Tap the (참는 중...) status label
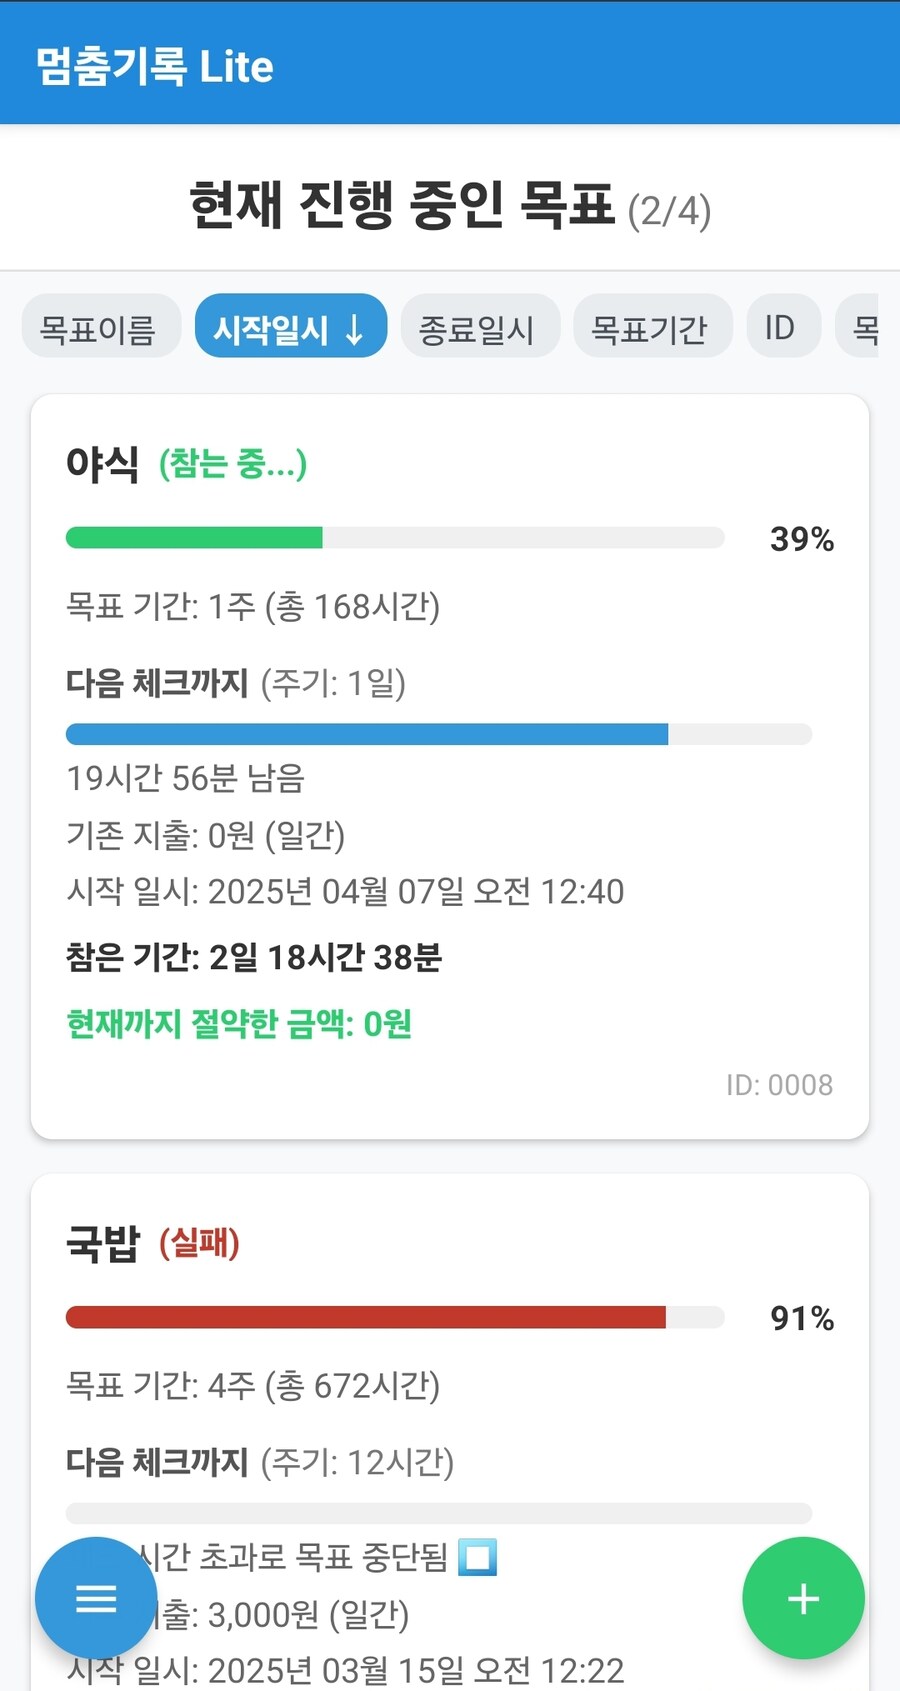Viewport: 900px width, 1691px height. (231, 463)
